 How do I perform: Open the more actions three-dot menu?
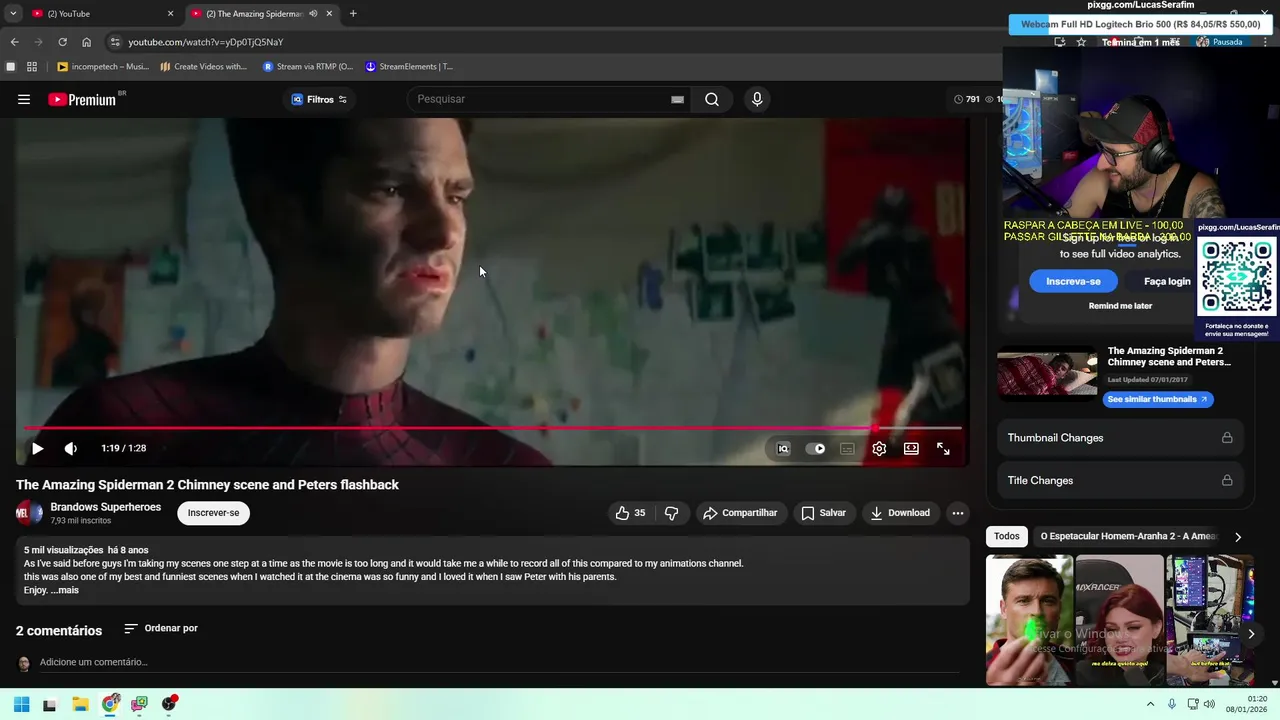[x=957, y=513]
